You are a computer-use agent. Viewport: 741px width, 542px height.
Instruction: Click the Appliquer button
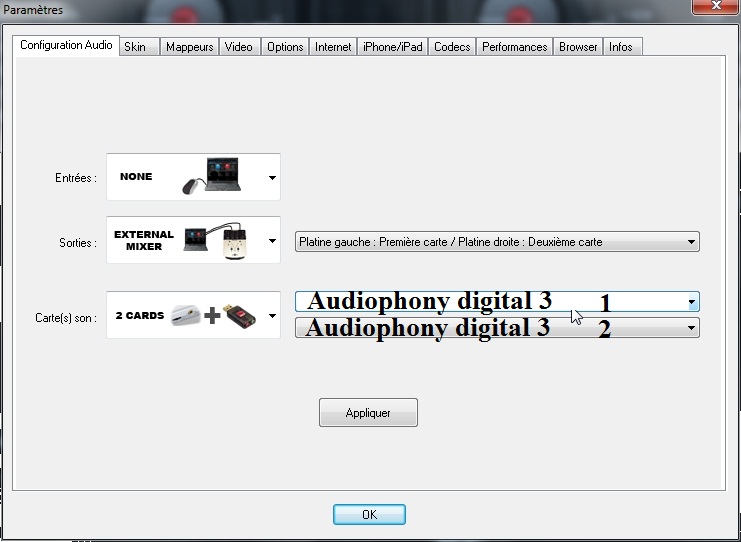coord(368,413)
